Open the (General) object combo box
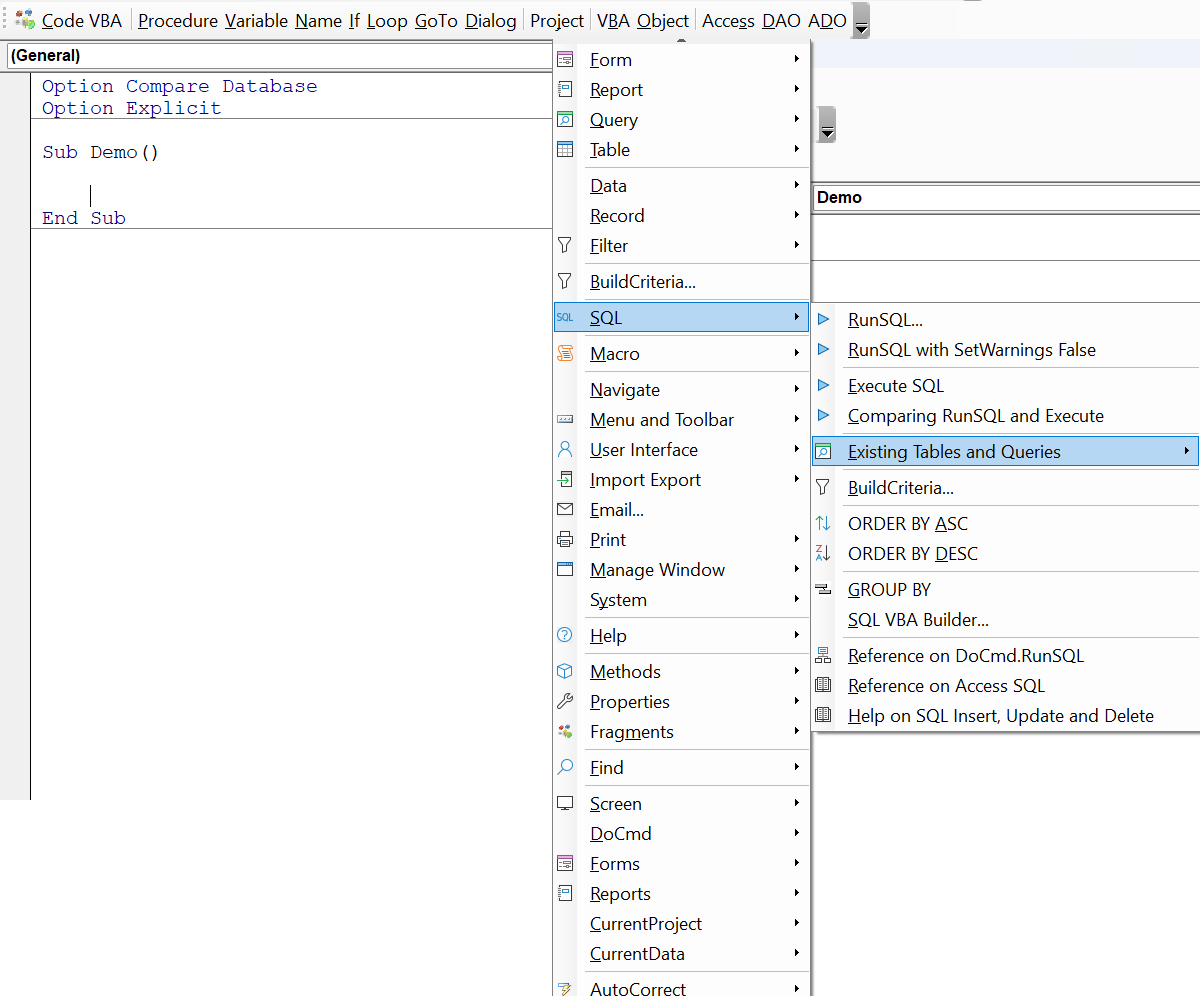 tap(278, 56)
